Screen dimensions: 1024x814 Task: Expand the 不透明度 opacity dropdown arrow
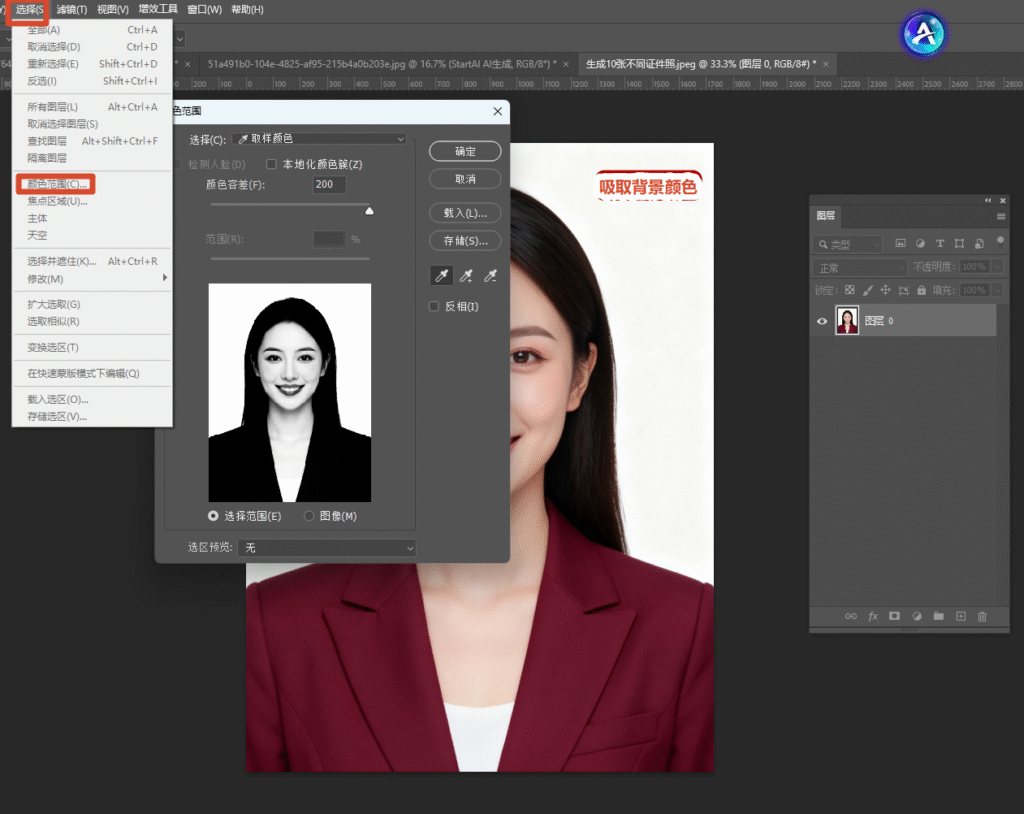(997, 267)
